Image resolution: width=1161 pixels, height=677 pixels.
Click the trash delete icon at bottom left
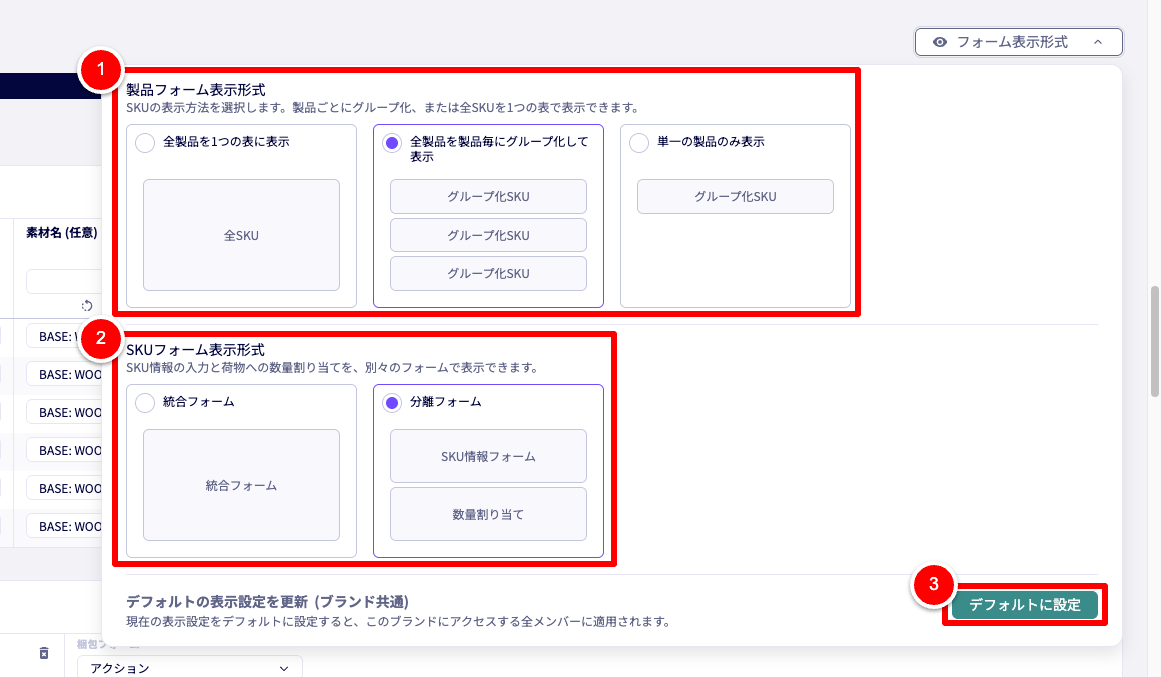click(43, 653)
